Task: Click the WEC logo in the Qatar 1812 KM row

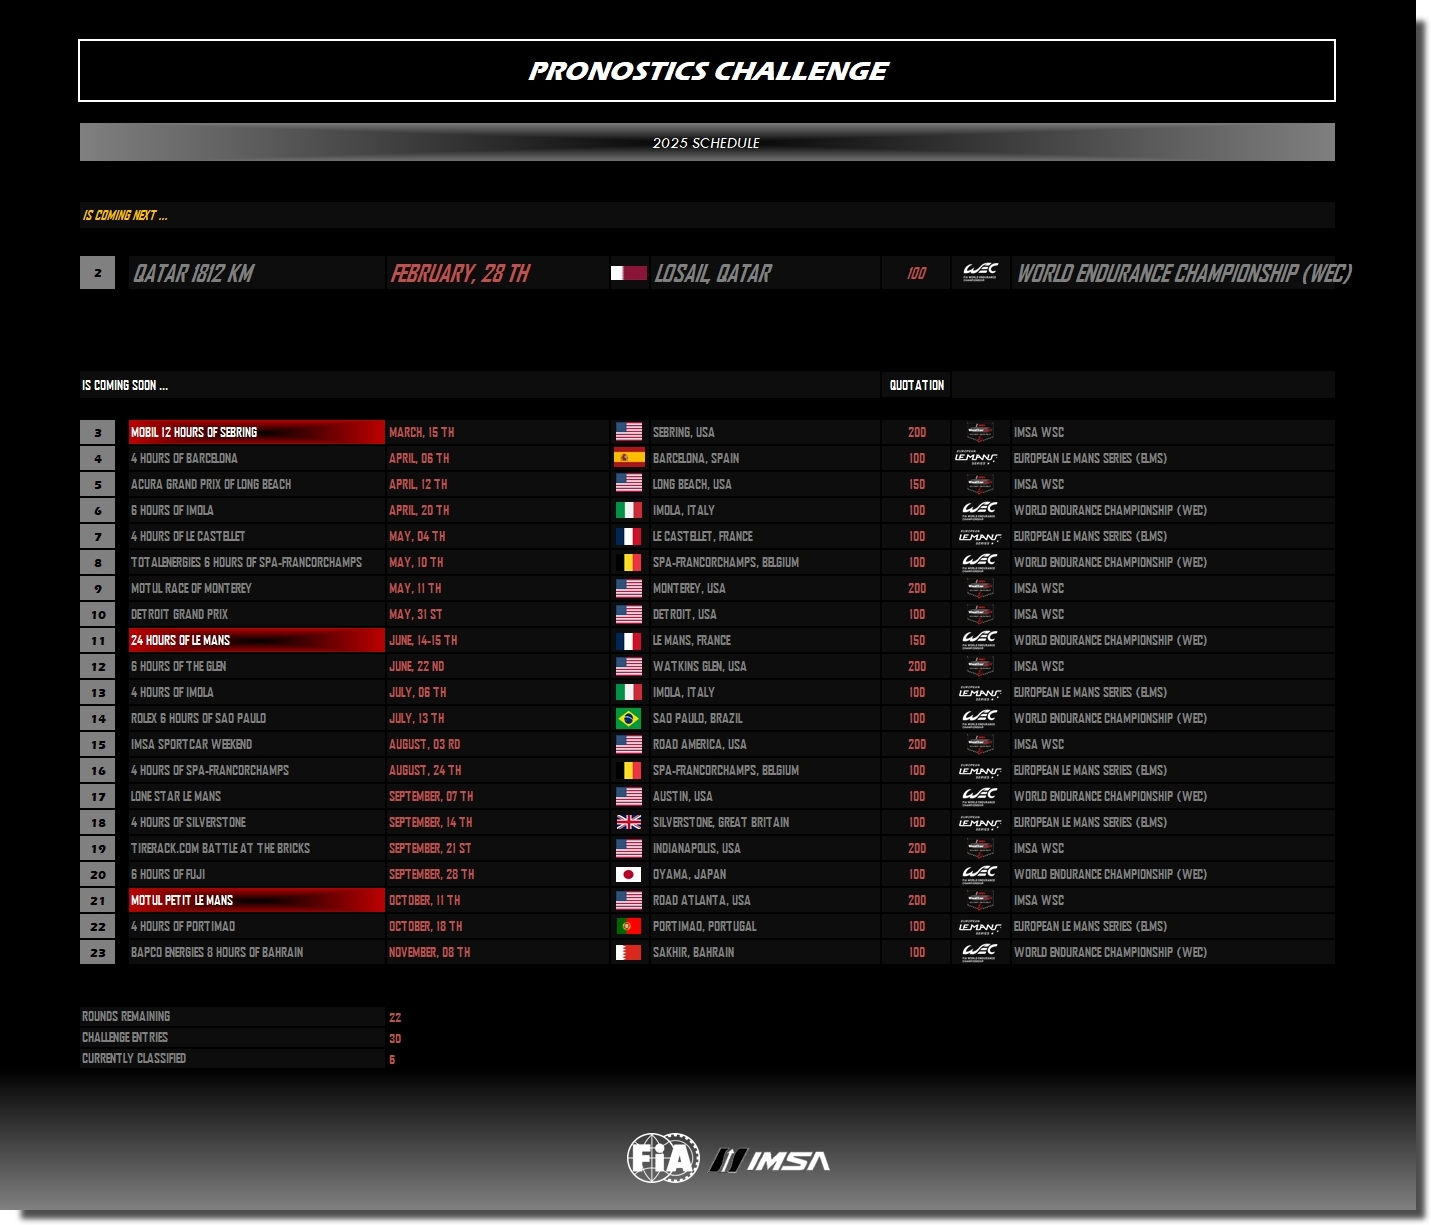Action: [980, 272]
